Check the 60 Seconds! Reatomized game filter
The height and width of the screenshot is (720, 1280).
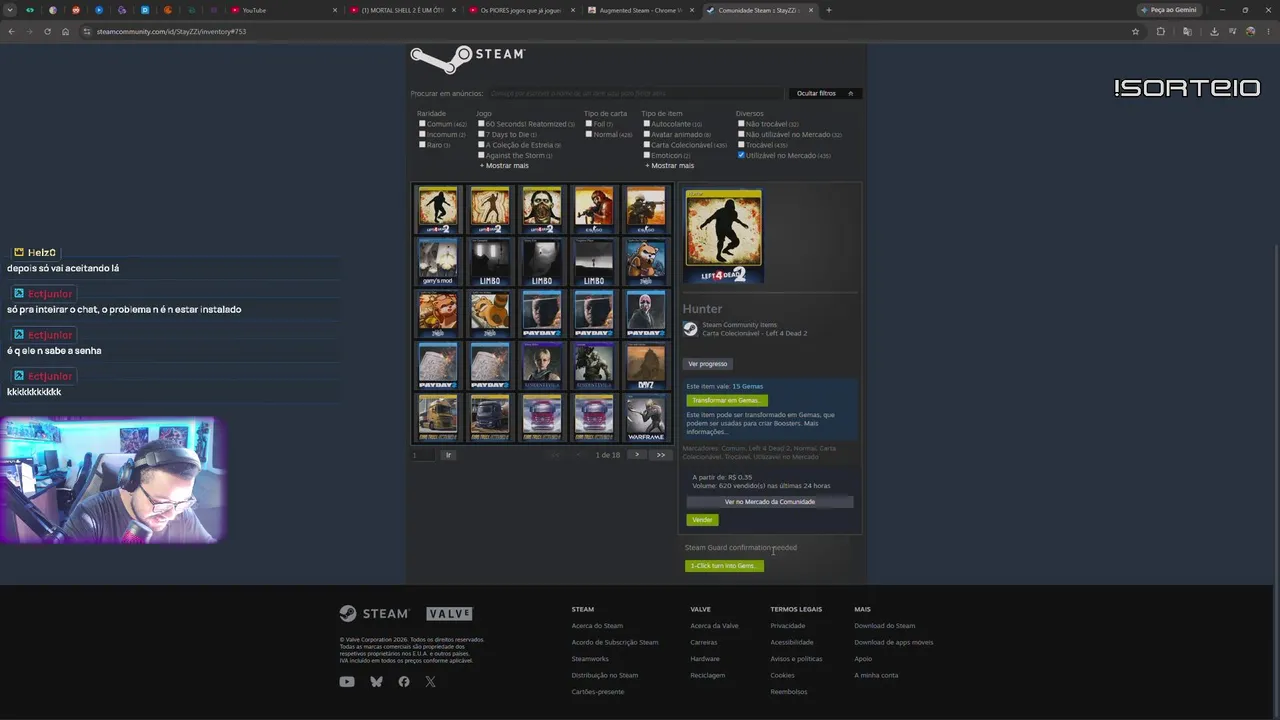pyautogui.click(x=481, y=124)
